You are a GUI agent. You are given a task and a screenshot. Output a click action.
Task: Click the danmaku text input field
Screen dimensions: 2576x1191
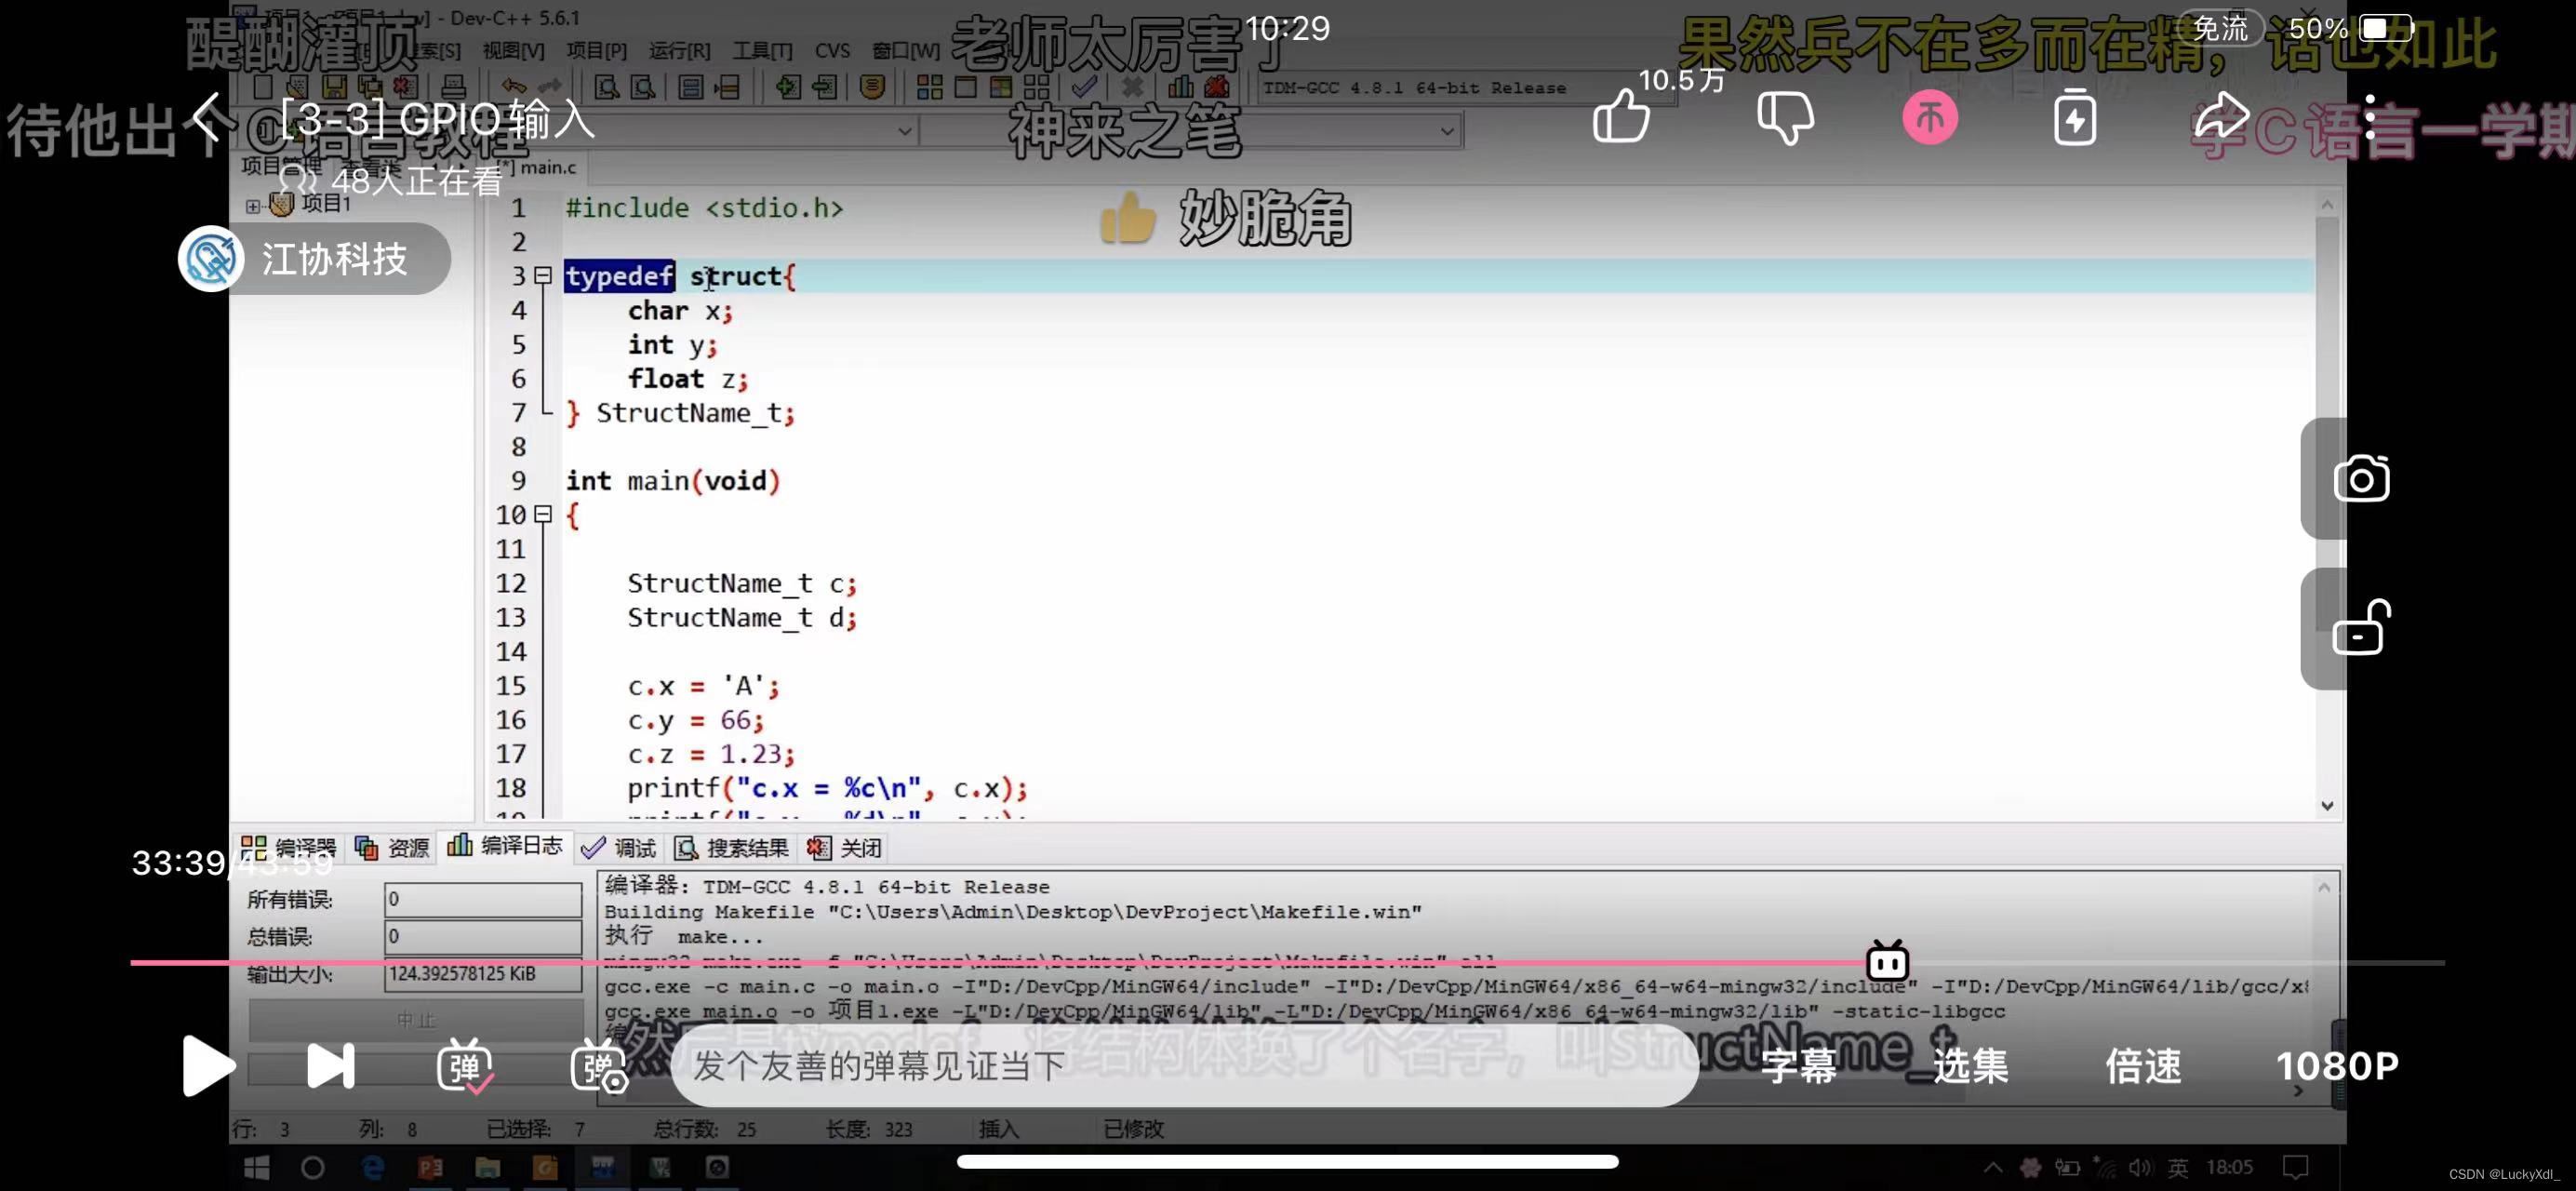click(x=1184, y=1066)
